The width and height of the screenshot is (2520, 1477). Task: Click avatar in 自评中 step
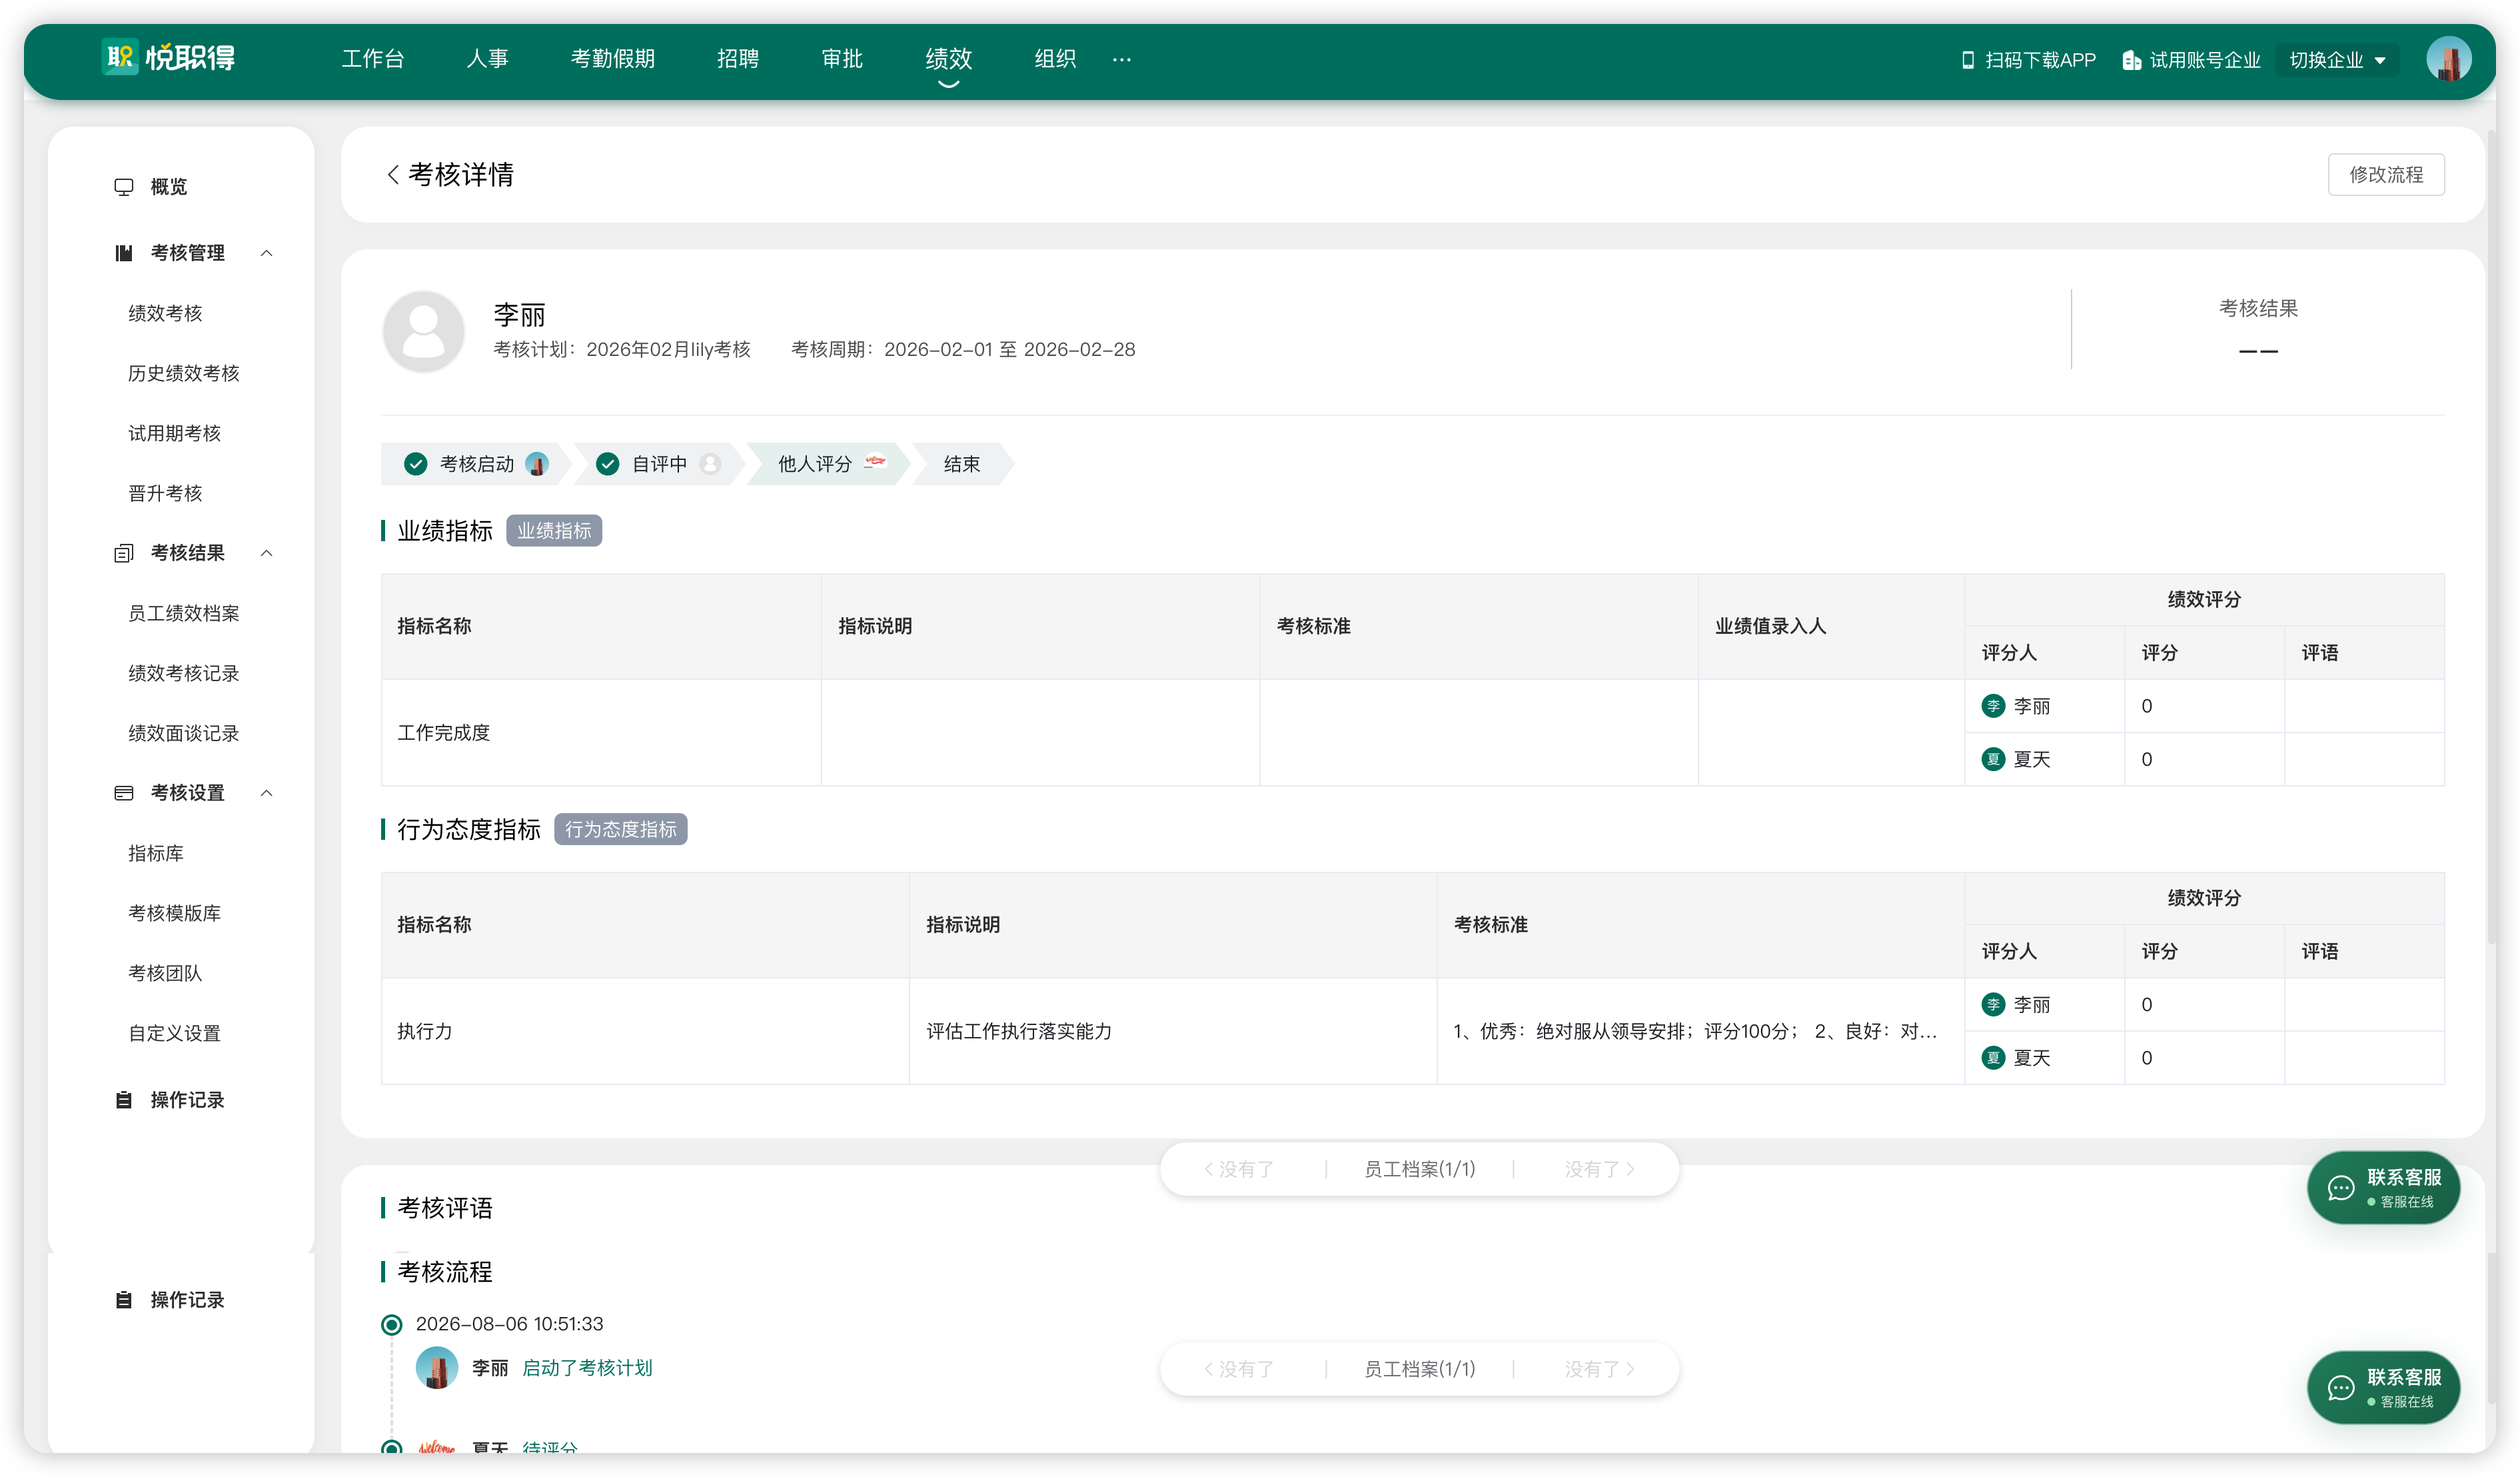[710, 464]
